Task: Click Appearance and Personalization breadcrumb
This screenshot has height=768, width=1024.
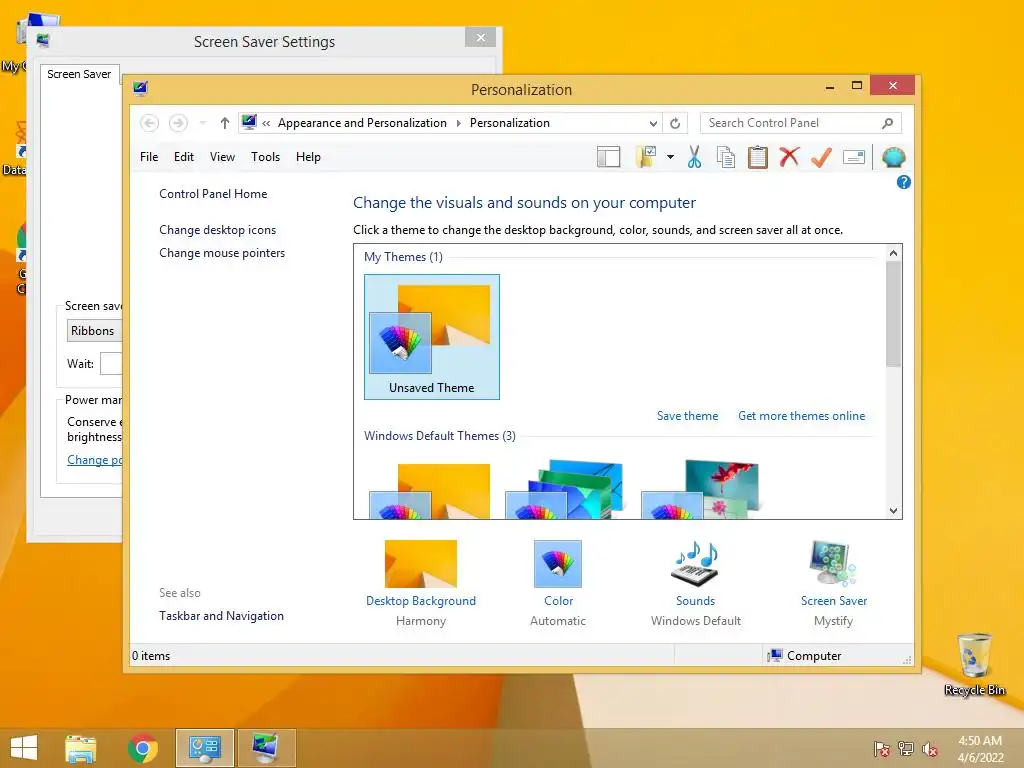Action: click(x=362, y=123)
